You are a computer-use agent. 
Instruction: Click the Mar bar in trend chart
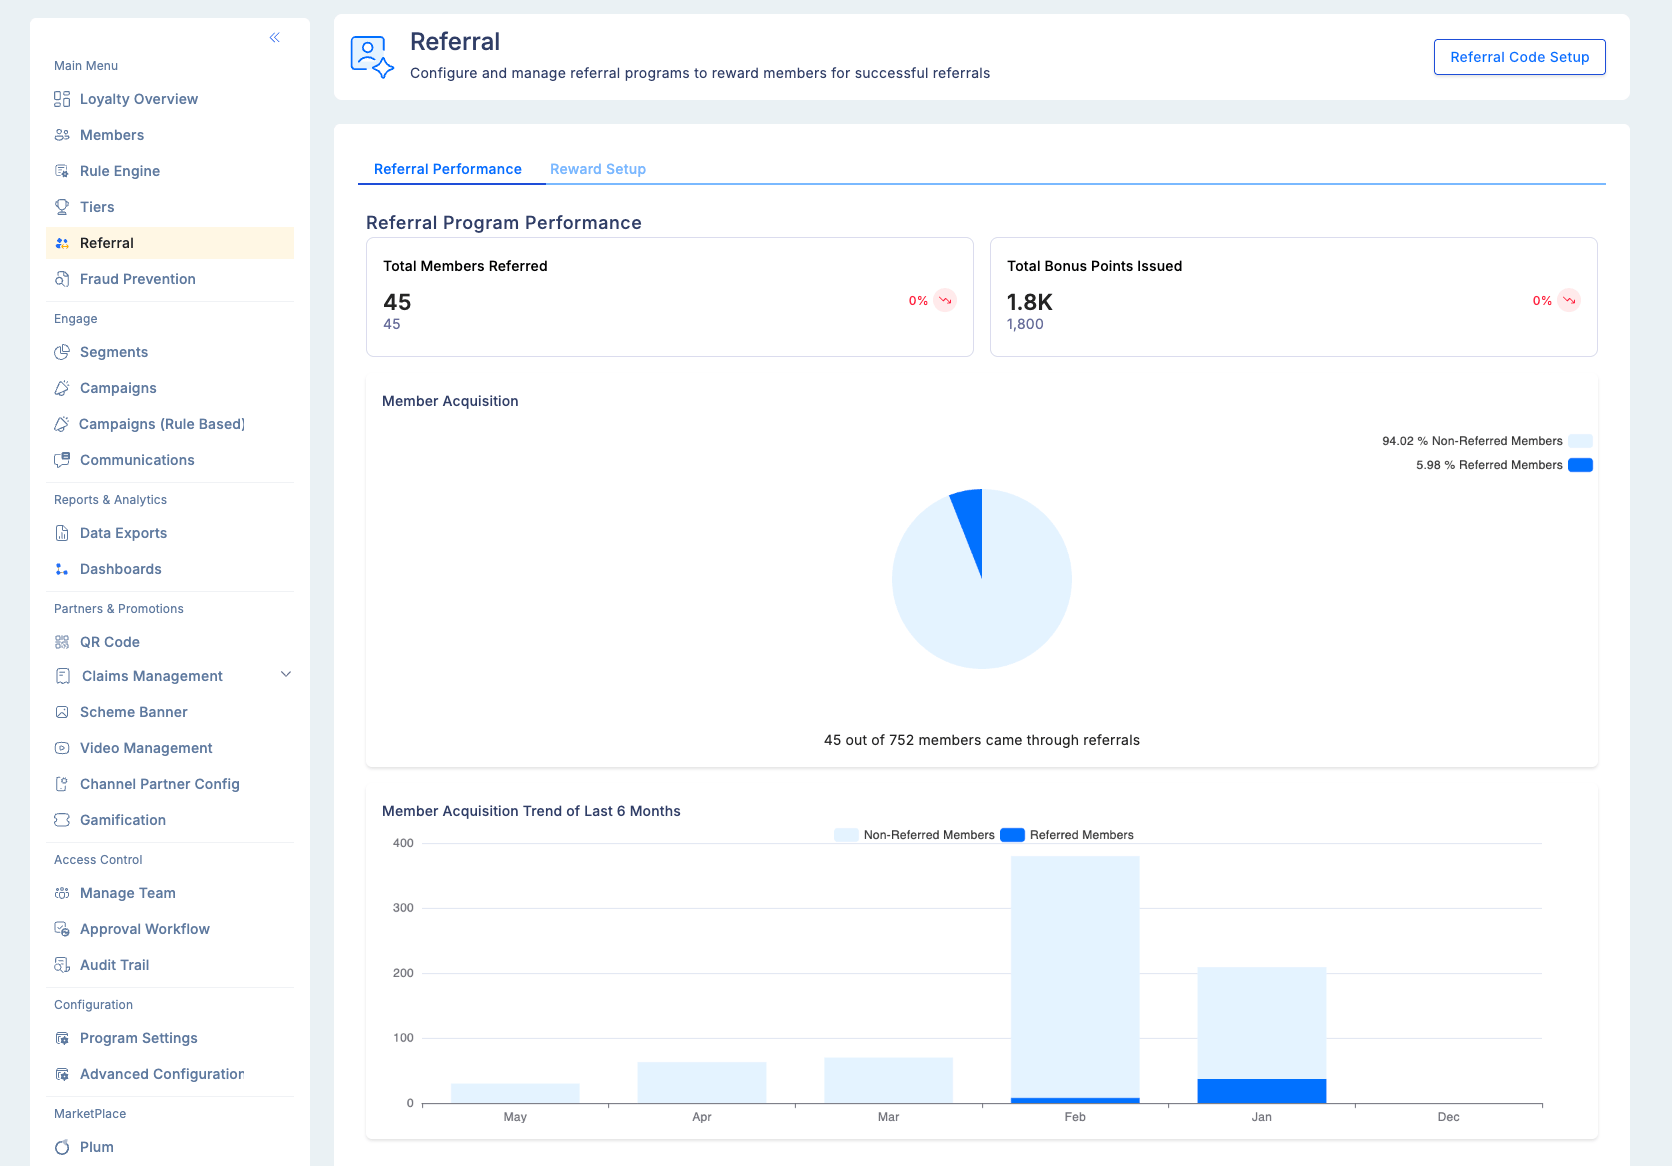tap(888, 1080)
